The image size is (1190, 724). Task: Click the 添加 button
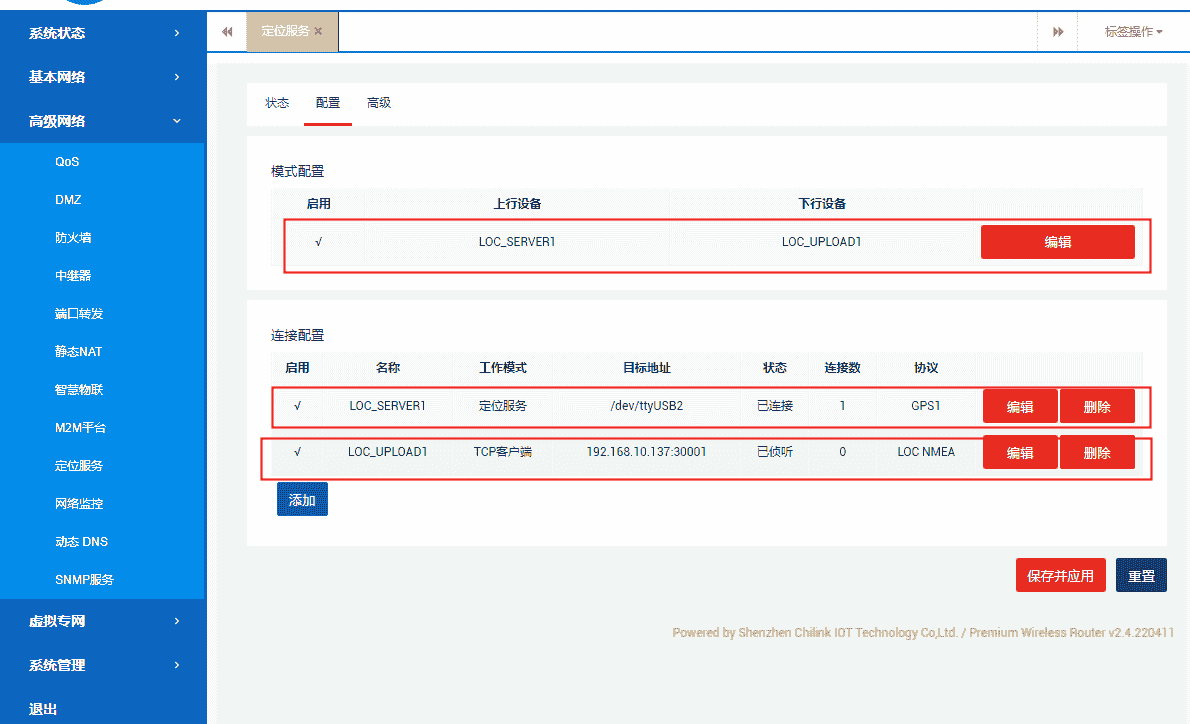click(302, 498)
